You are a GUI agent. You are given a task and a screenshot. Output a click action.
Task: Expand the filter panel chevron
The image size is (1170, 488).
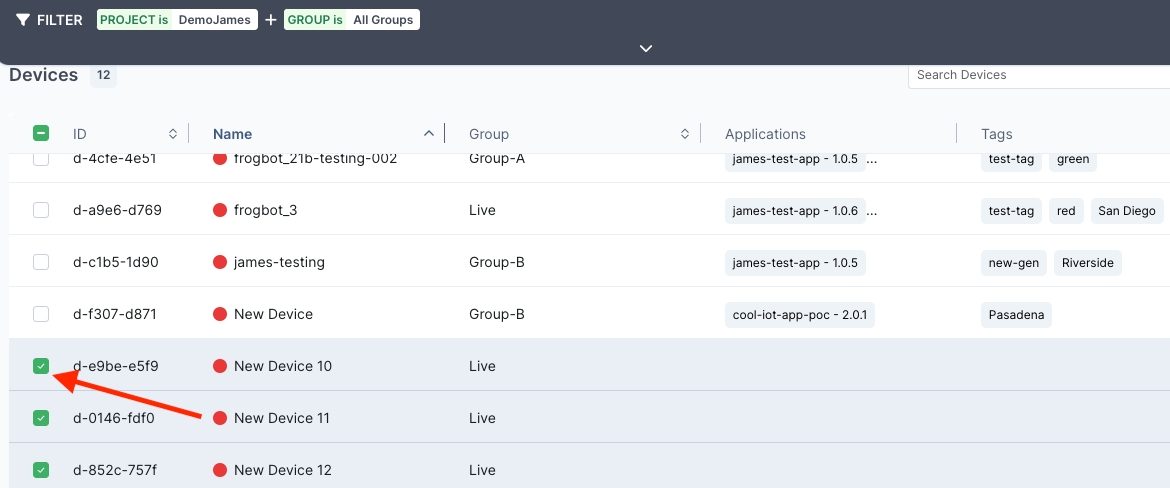[x=646, y=48]
